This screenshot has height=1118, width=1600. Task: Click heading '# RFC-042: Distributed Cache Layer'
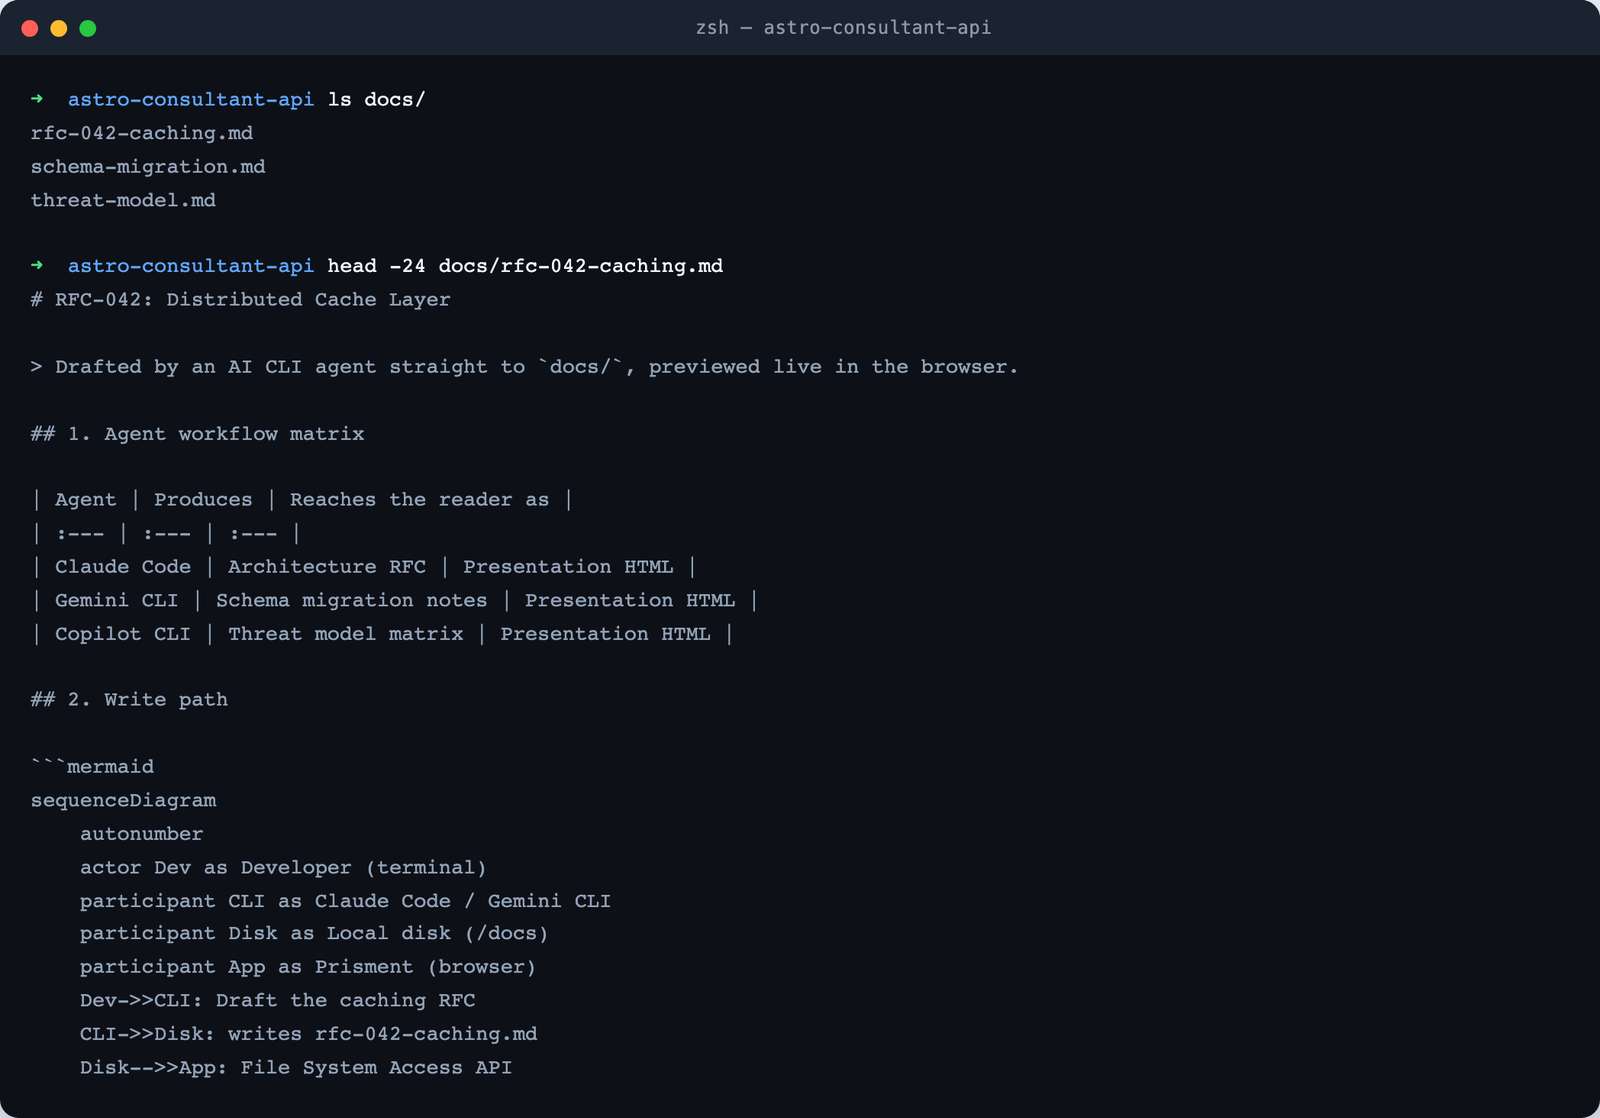pos(241,299)
